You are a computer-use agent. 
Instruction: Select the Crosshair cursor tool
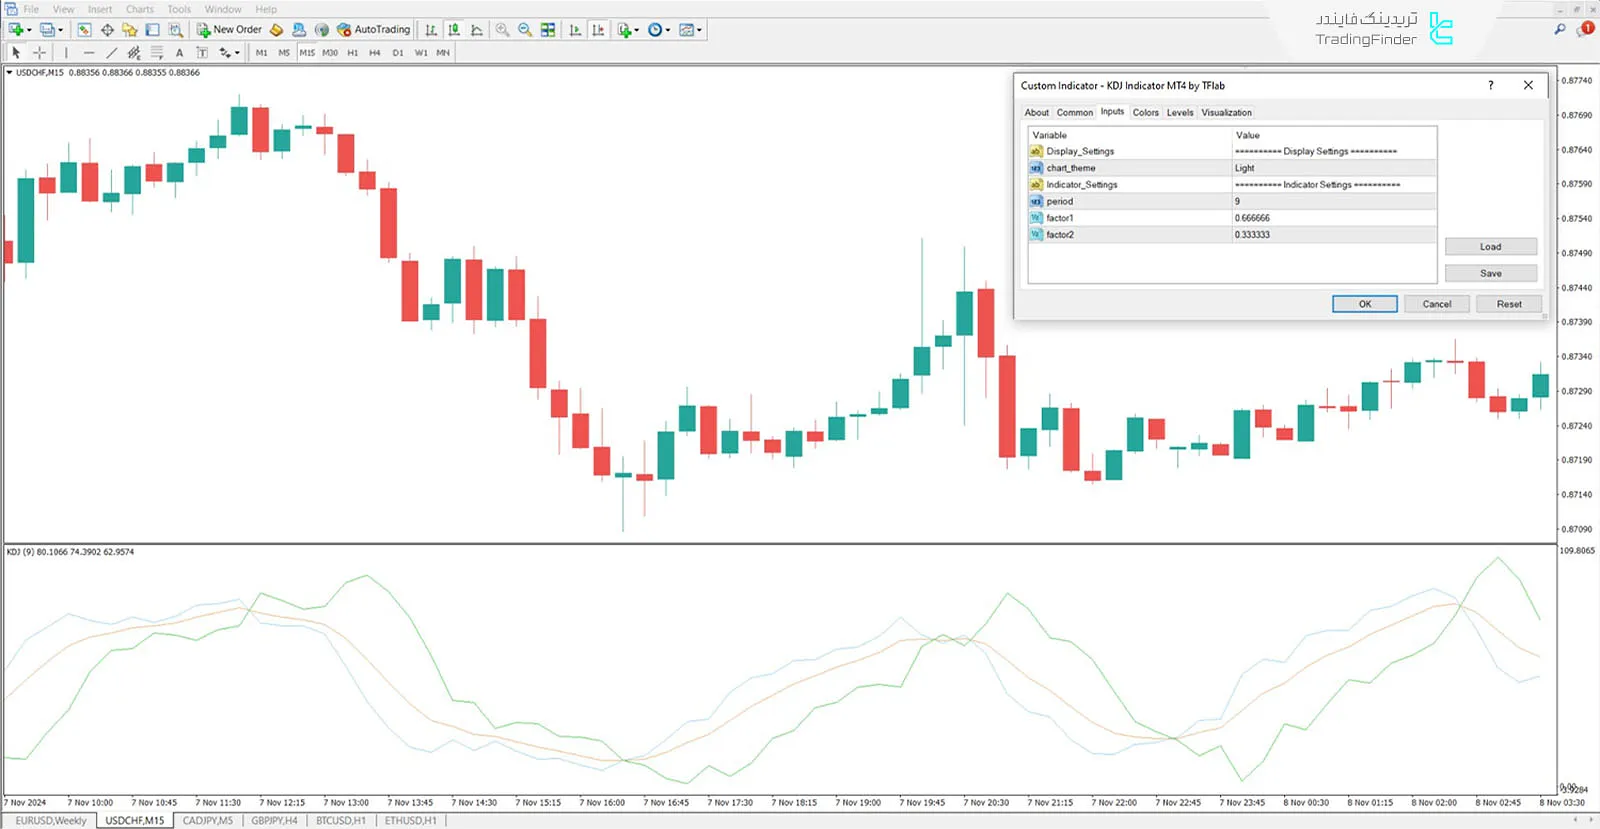[x=39, y=53]
